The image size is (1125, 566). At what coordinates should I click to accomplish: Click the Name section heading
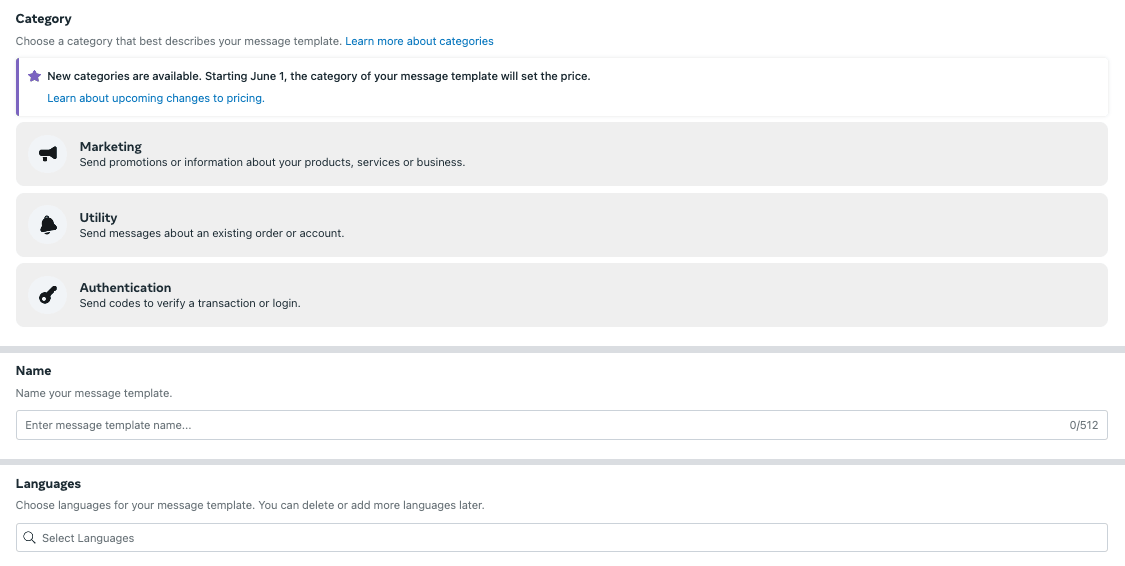click(33, 370)
